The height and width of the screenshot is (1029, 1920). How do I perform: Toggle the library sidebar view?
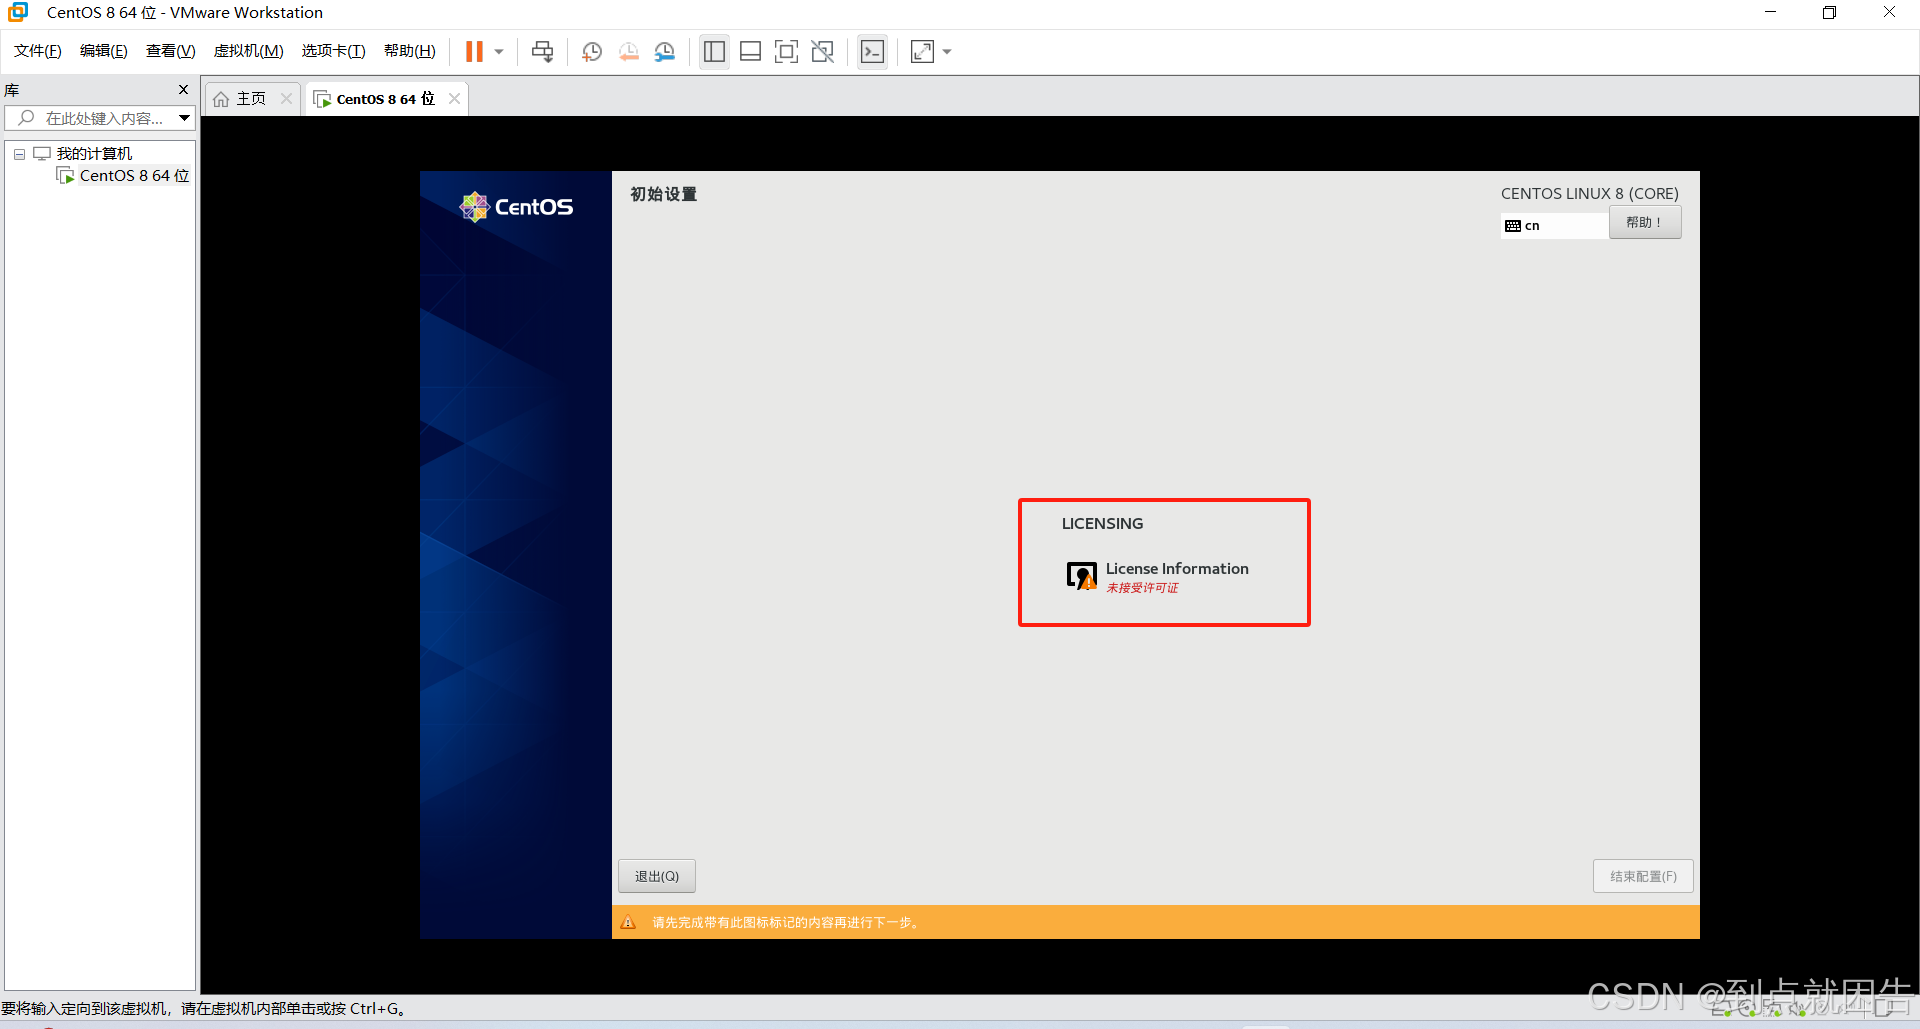(x=714, y=52)
